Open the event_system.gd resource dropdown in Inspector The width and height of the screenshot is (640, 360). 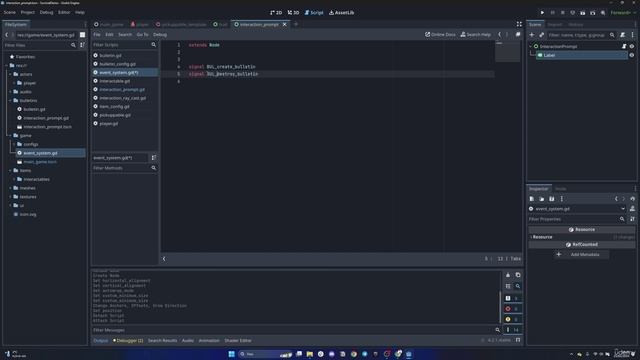pyautogui.click(x=577, y=209)
